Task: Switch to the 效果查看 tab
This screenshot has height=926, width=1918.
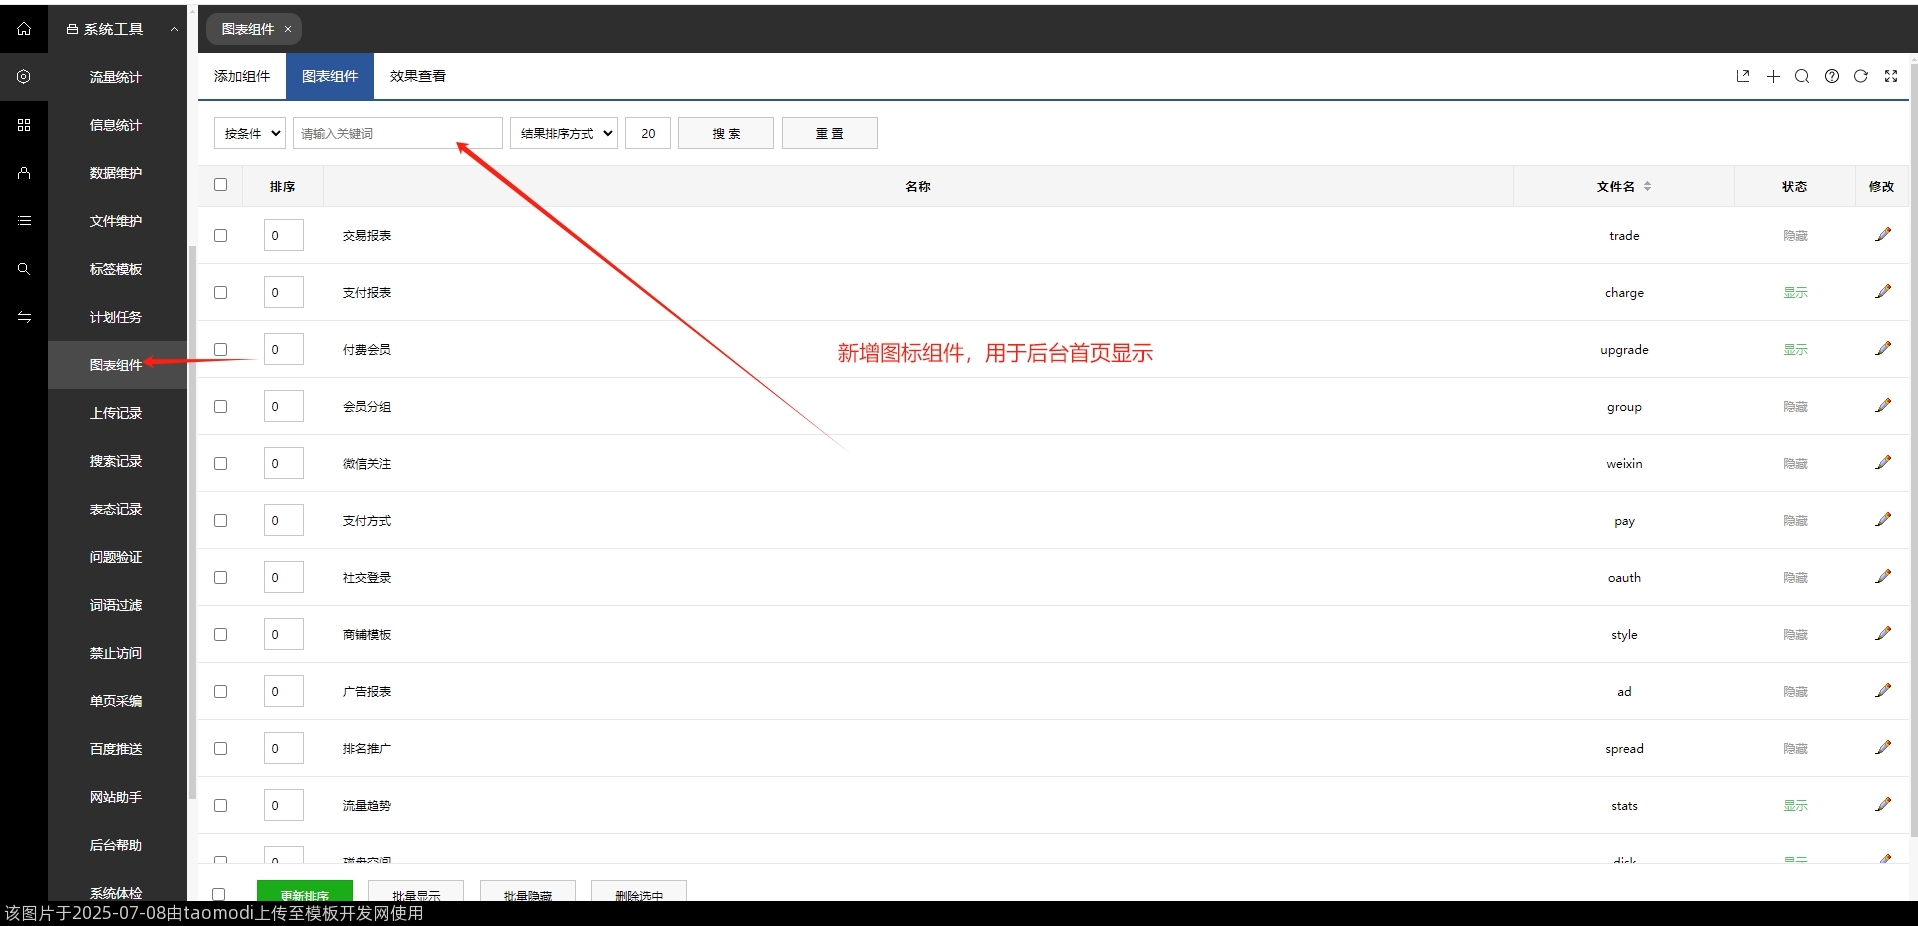Action: pyautogui.click(x=416, y=75)
